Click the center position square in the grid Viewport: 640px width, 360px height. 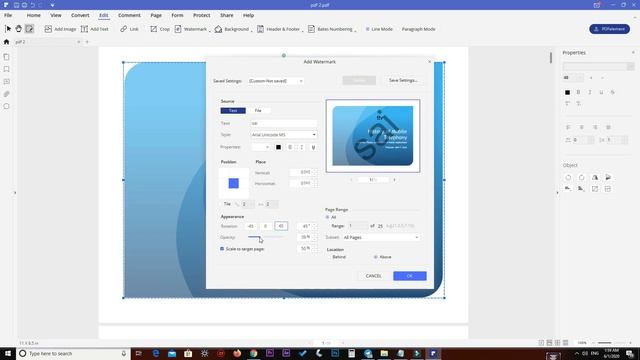click(233, 183)
